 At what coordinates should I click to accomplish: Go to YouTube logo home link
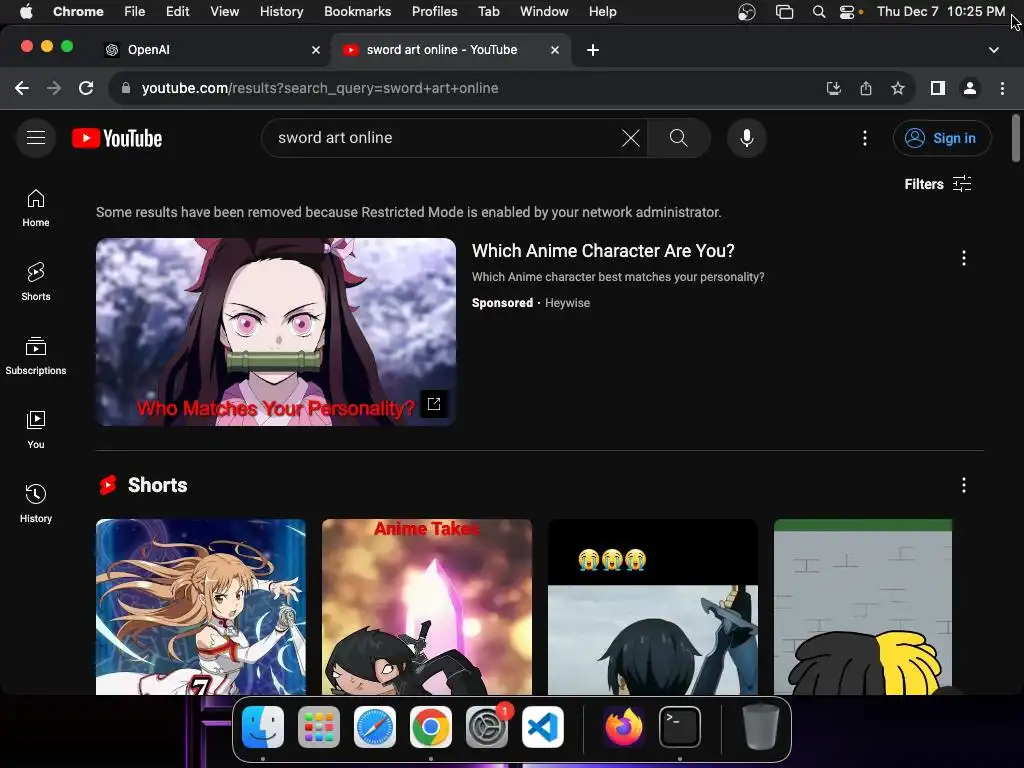[x=117, y=138]
